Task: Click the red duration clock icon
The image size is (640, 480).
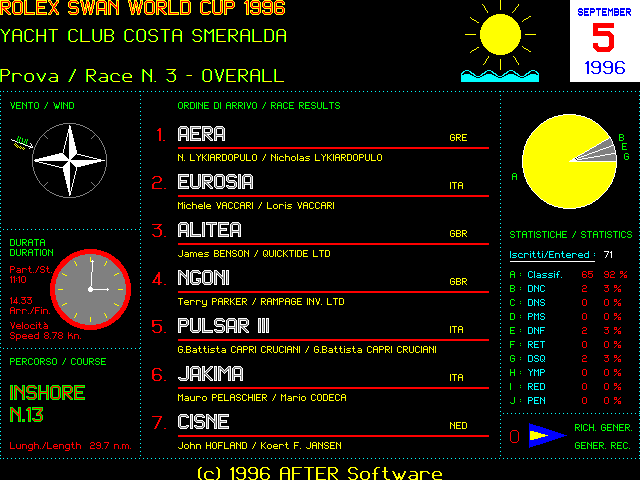Action: click(x=91, y=289)
